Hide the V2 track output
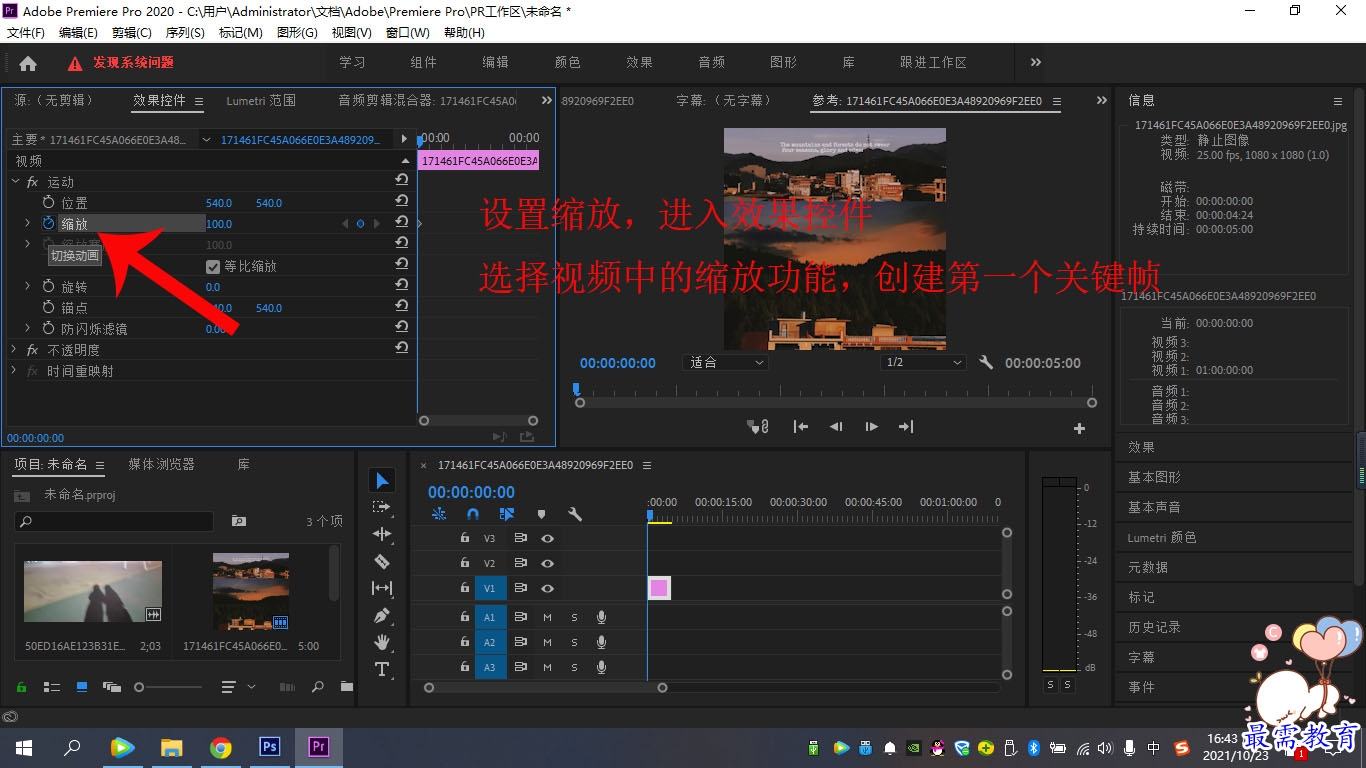The image size is (1366, 768). pos(548,563)
